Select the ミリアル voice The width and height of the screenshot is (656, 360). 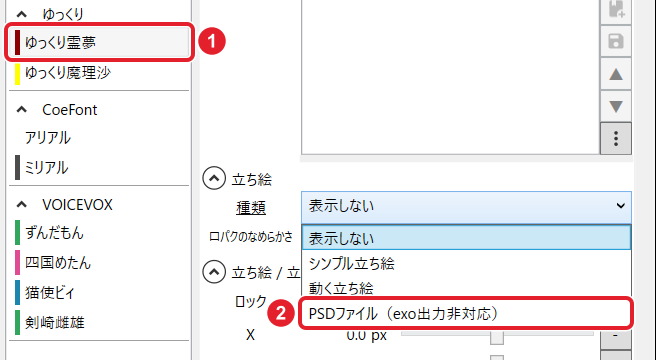coord(99,167)
